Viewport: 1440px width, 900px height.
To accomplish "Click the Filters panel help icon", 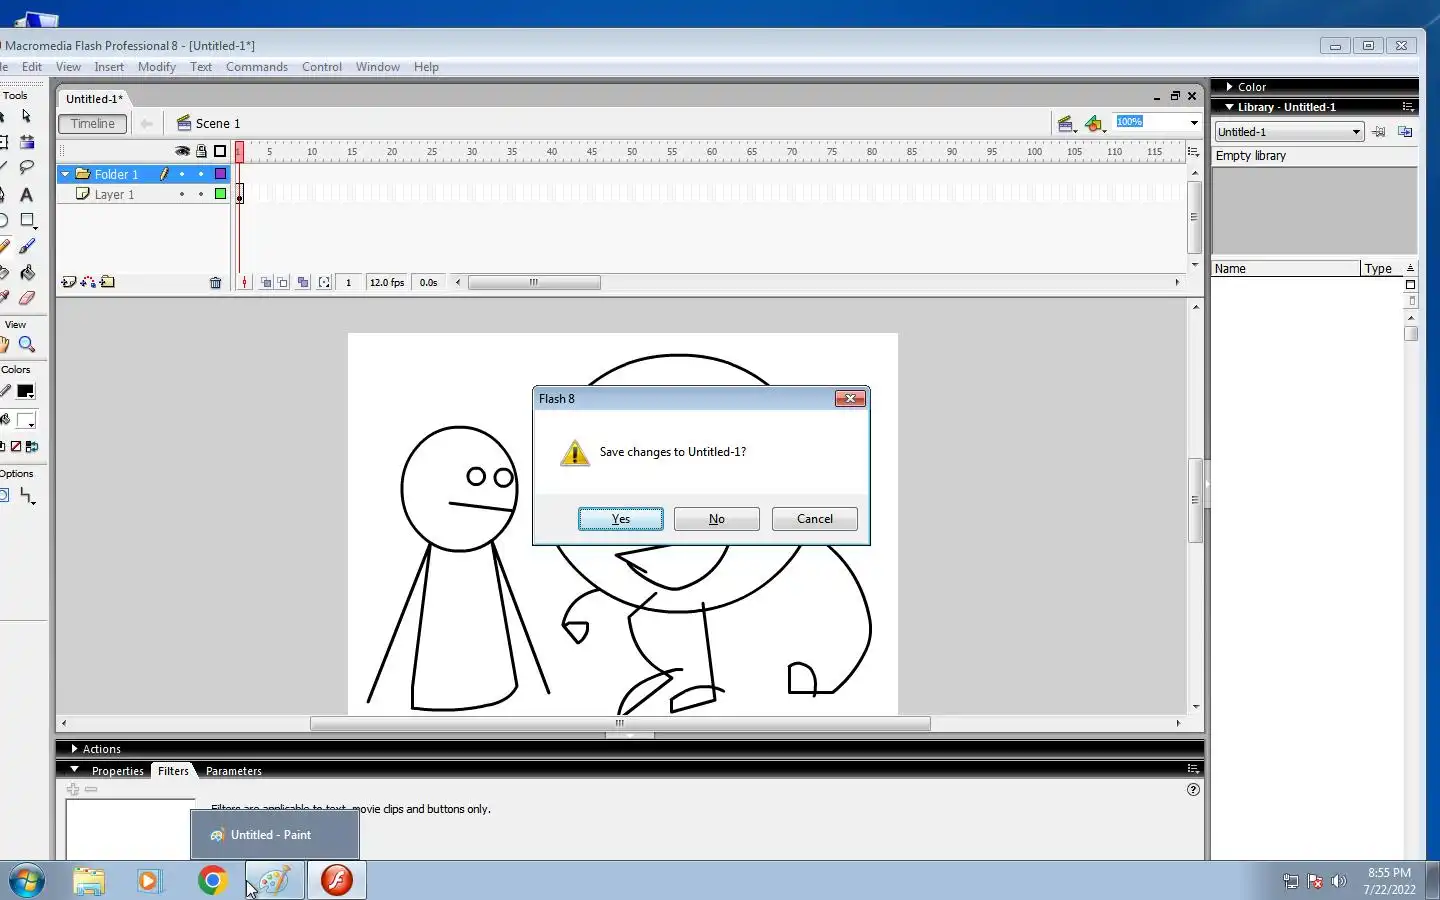I will [x=1193, y=789].
